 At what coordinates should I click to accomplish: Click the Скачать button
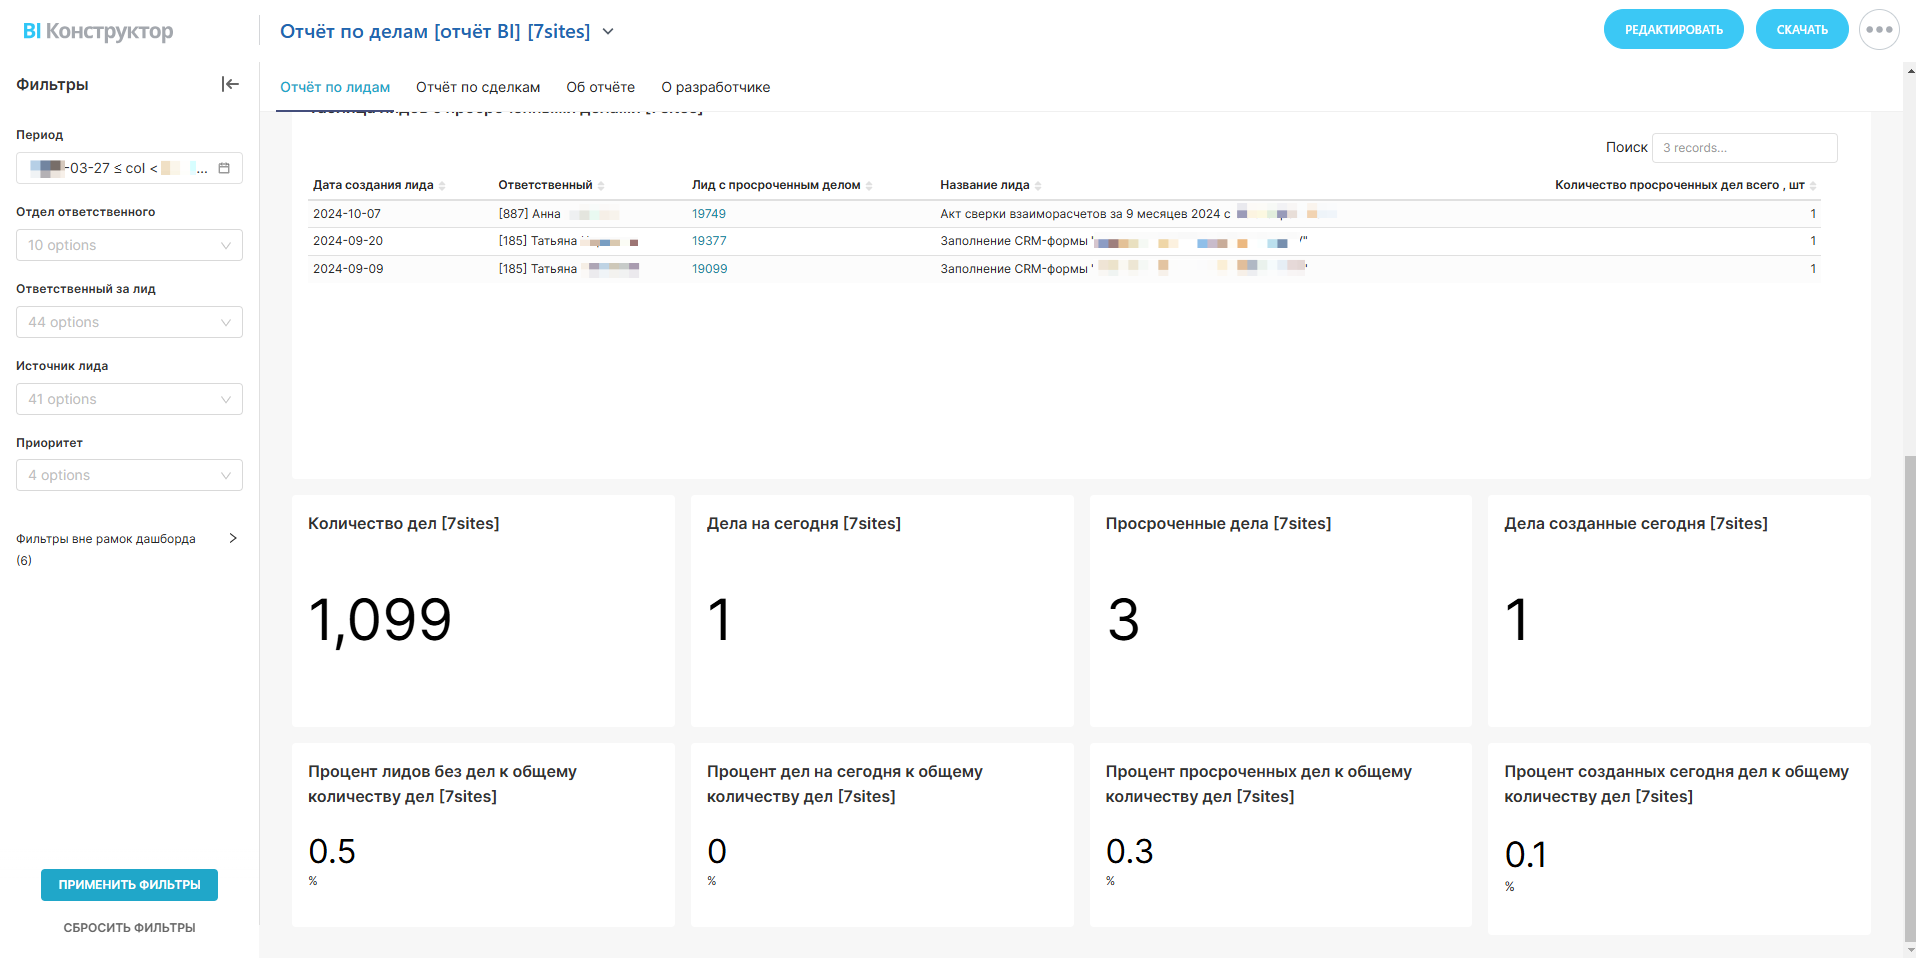pos(1801,30)
